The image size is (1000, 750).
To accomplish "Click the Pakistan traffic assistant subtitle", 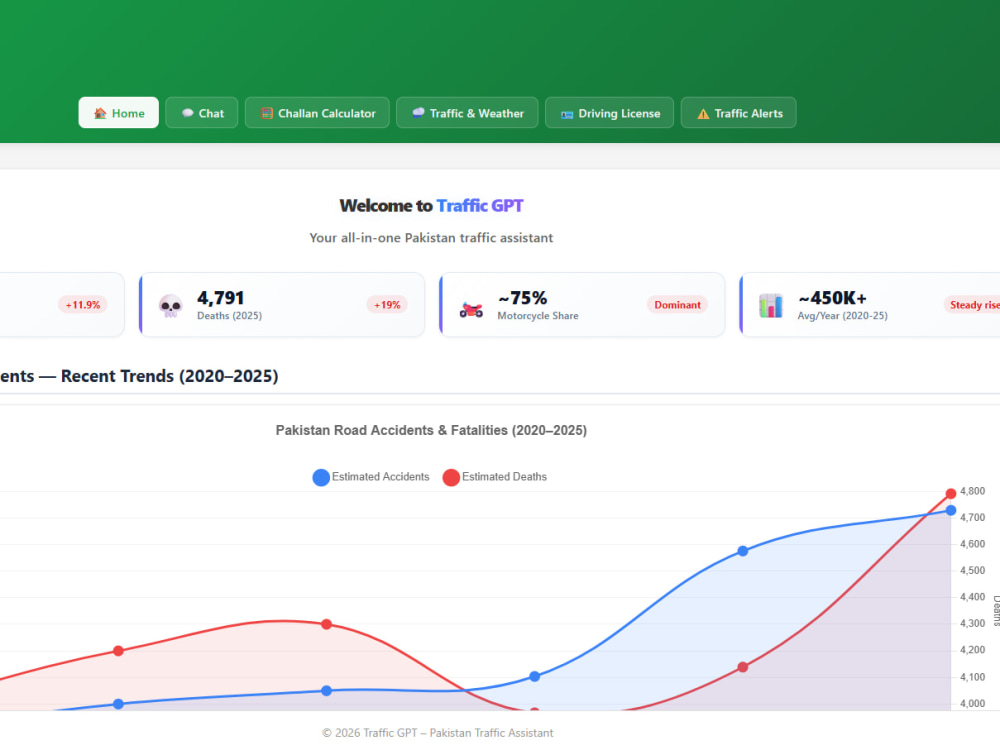I will (431, 238).
